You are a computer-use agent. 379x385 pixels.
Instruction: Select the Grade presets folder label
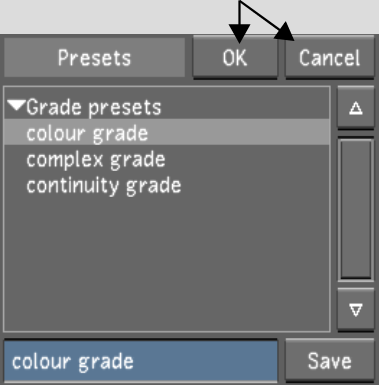94,107
